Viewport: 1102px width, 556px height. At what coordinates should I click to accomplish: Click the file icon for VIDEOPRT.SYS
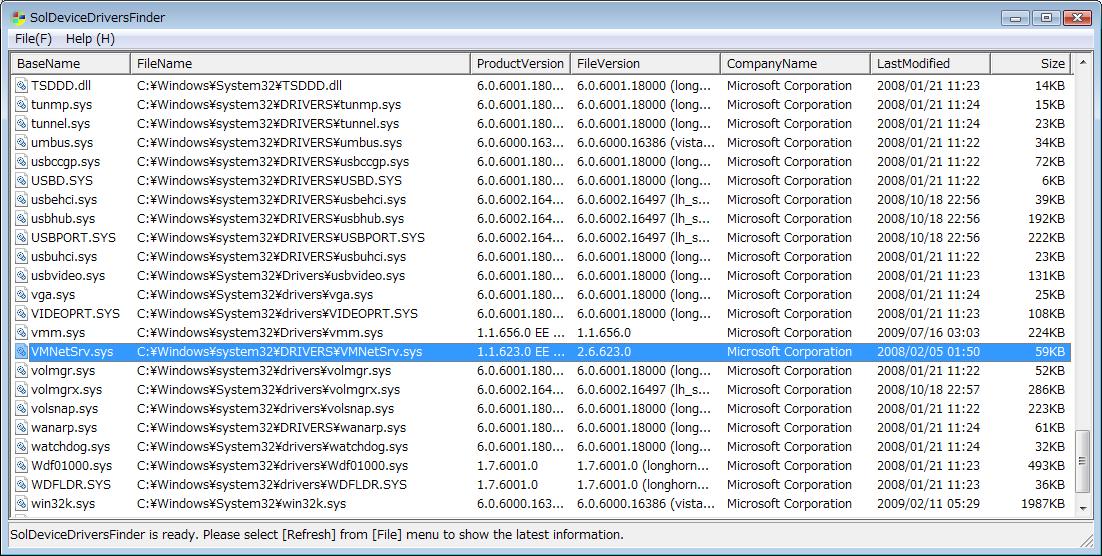pos(21,313)
